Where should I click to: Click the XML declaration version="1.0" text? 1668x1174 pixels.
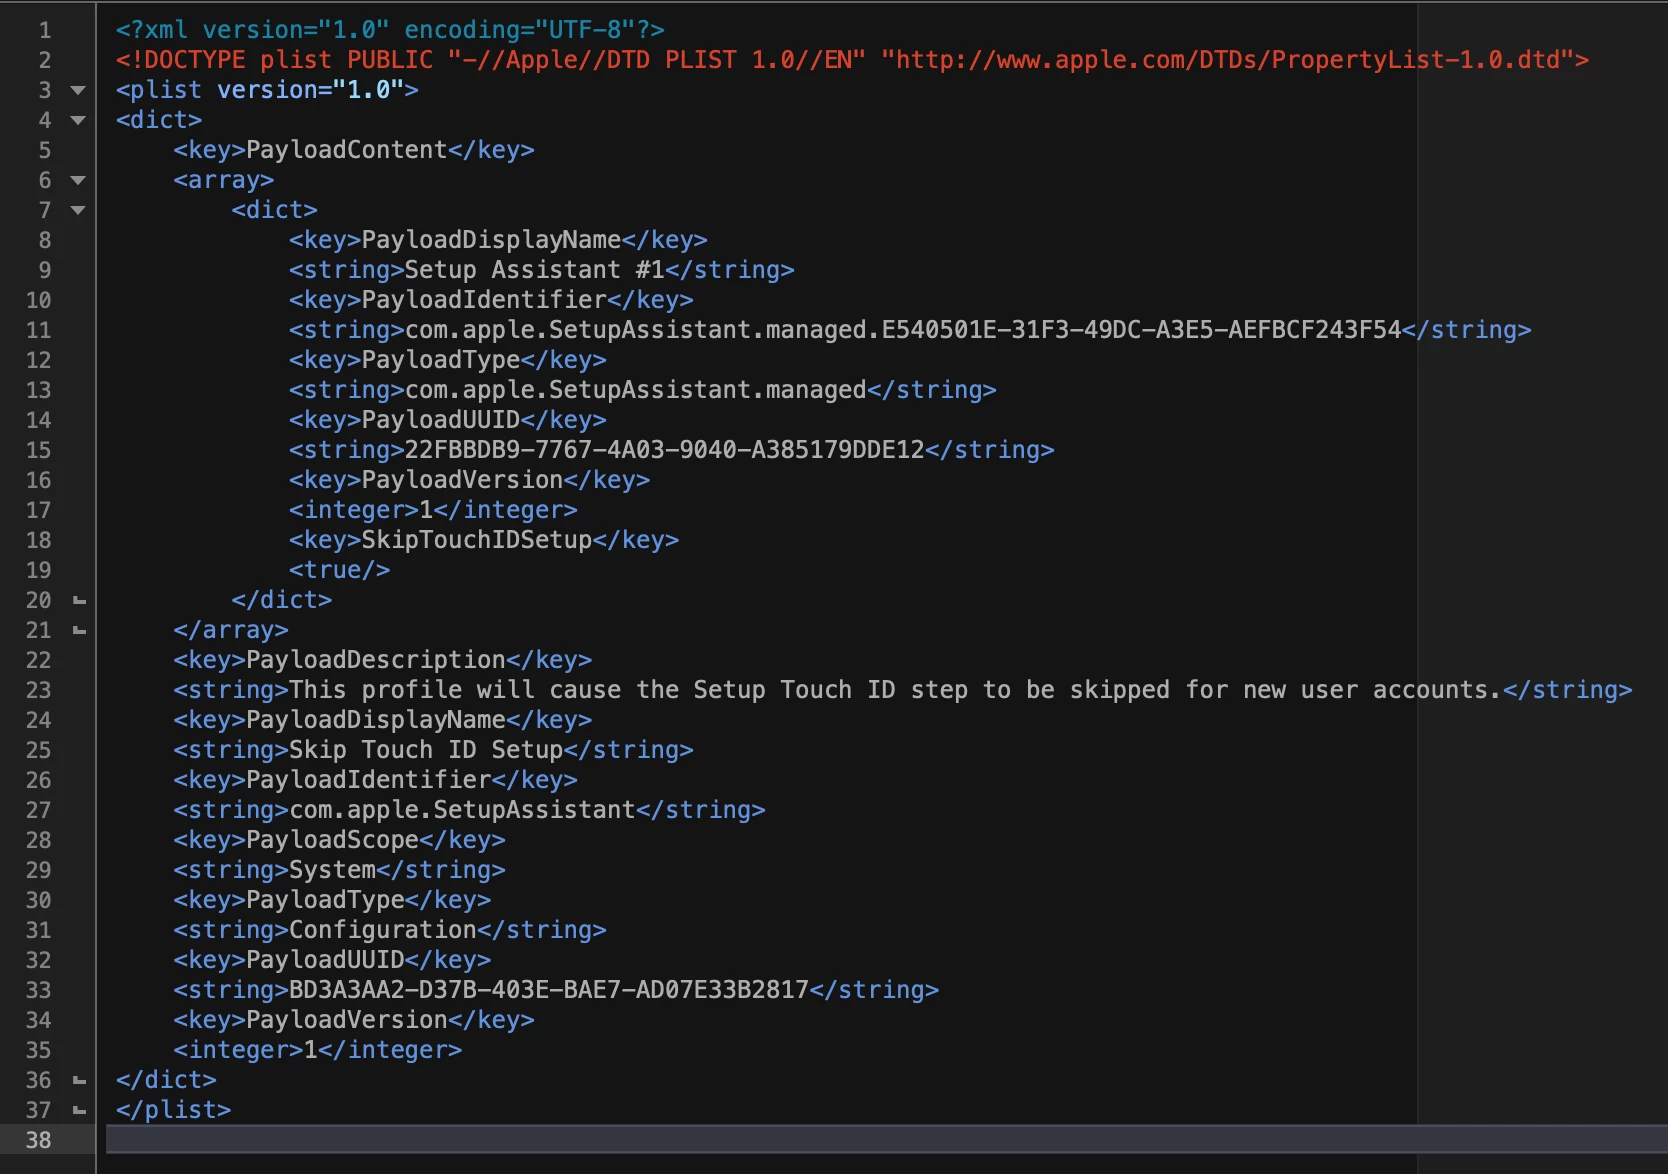pos(296,30)
